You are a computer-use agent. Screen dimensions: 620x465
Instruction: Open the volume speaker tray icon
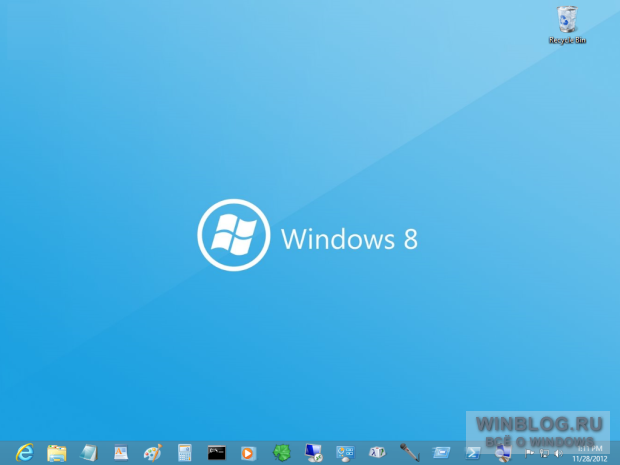point(558,453)
